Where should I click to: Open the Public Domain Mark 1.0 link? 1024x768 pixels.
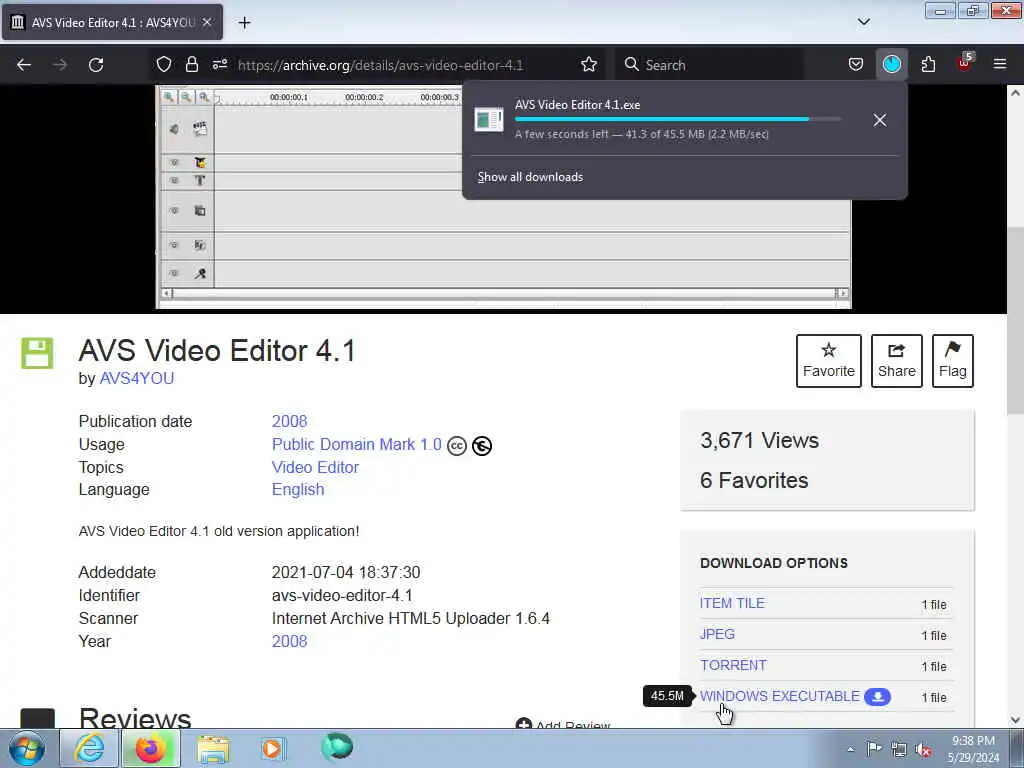pos(357,445)
